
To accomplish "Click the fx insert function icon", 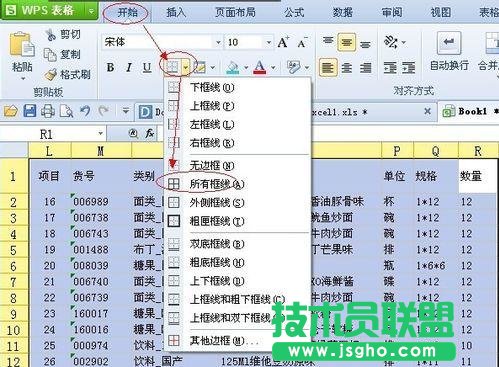I will (x=149, y=134).
